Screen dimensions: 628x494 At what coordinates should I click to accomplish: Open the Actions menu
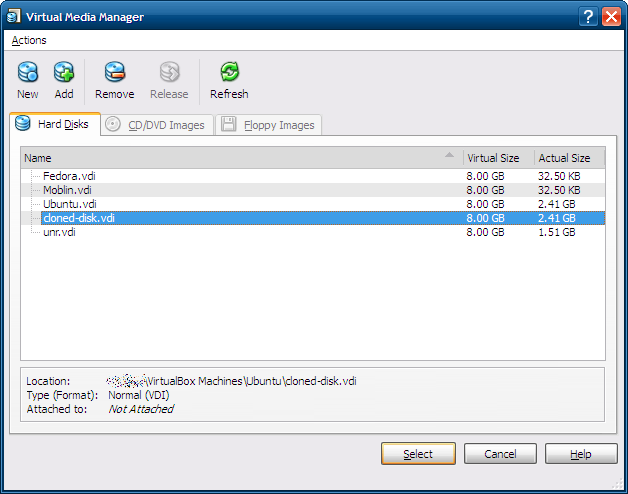(x=29, y=40)
